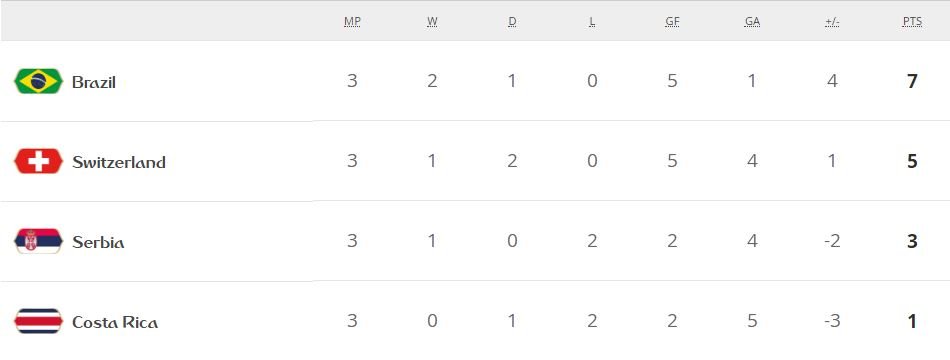Click the +/- goal difference header

832,22
